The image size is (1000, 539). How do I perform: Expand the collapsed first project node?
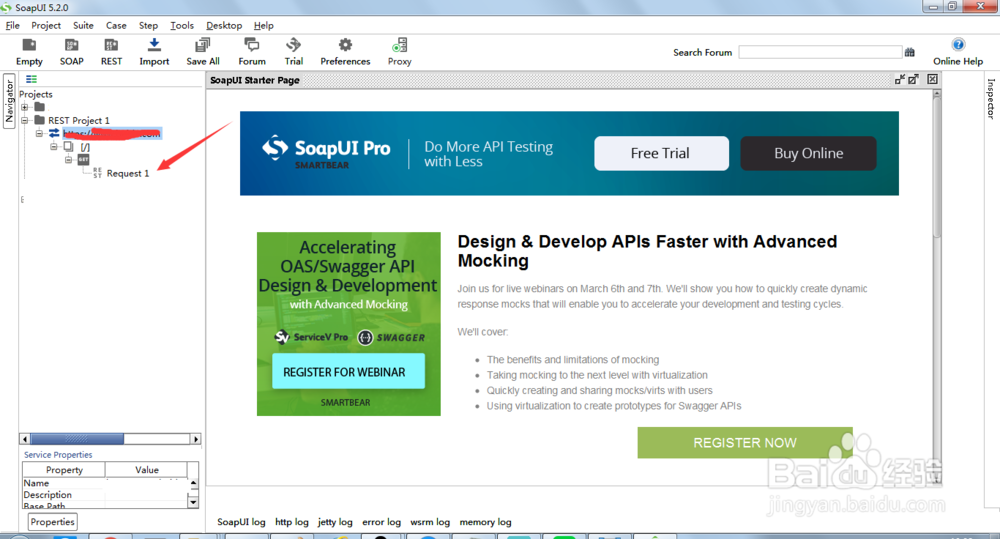pos(25,107)
